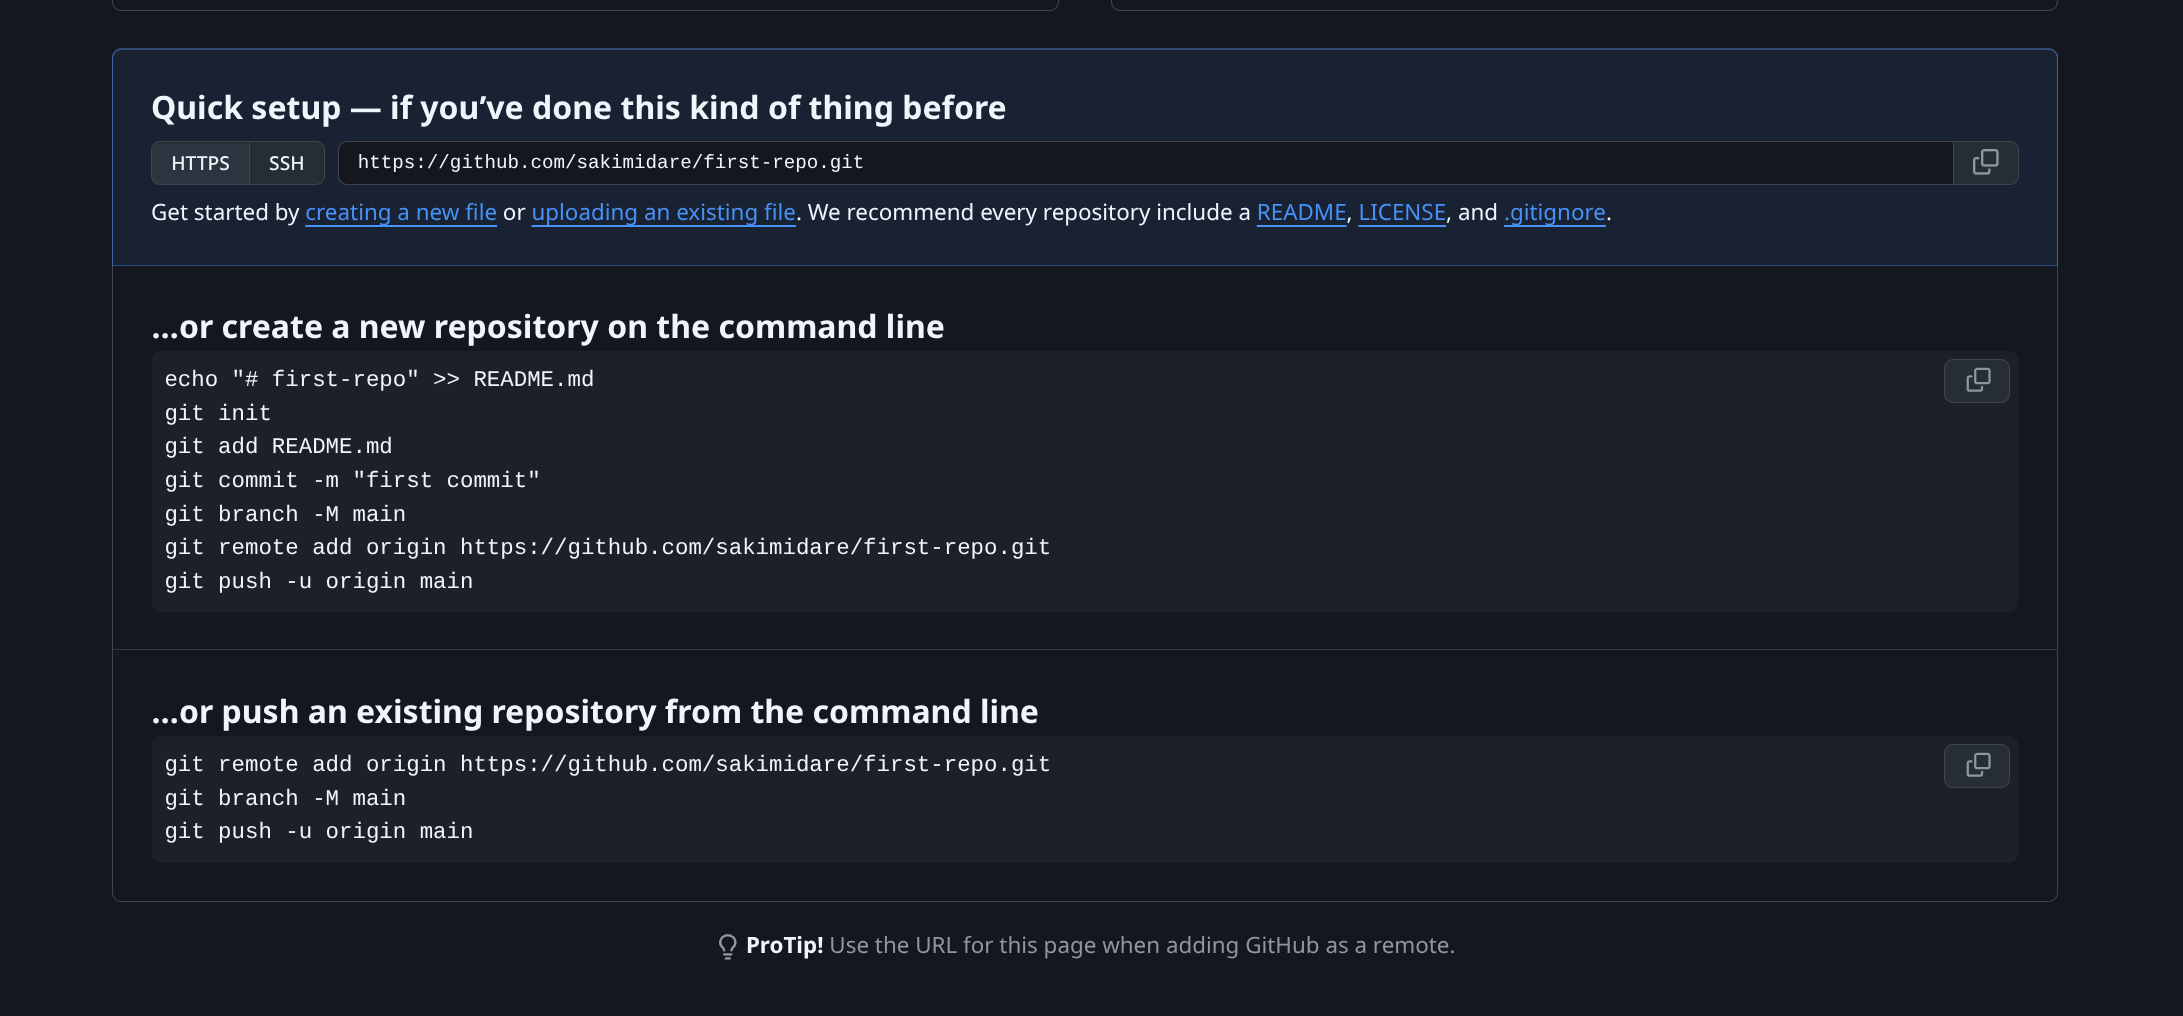The width and height of the screenshot is (2183, 1016).
Task: Open the .gitignore link
Action: [x=1555, y=213]
